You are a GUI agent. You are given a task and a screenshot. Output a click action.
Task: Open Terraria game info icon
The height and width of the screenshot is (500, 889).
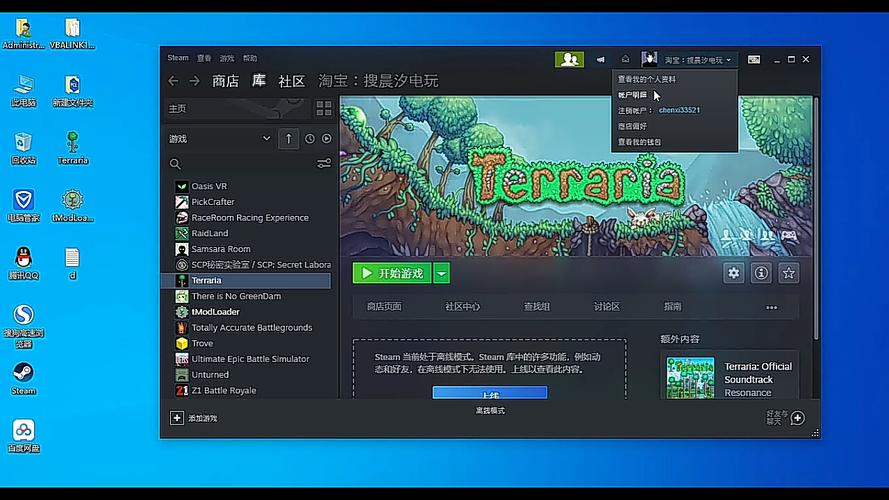(x=761, y=273)
